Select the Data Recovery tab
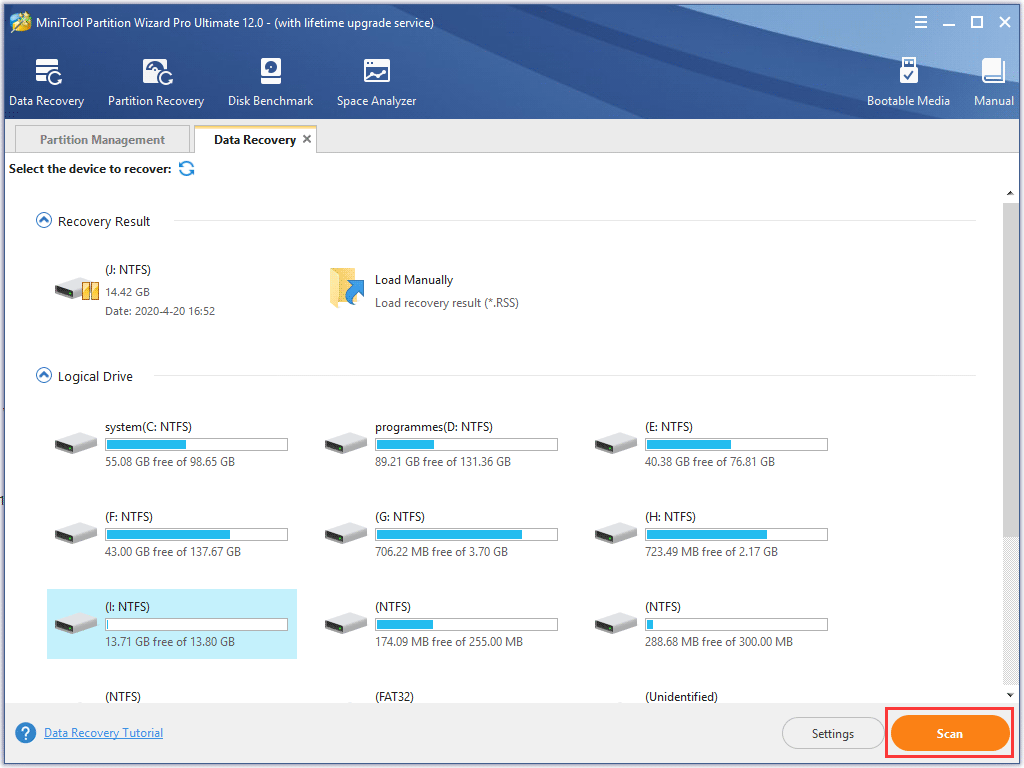Viewport: 1024px width, 768px height. 255,140
